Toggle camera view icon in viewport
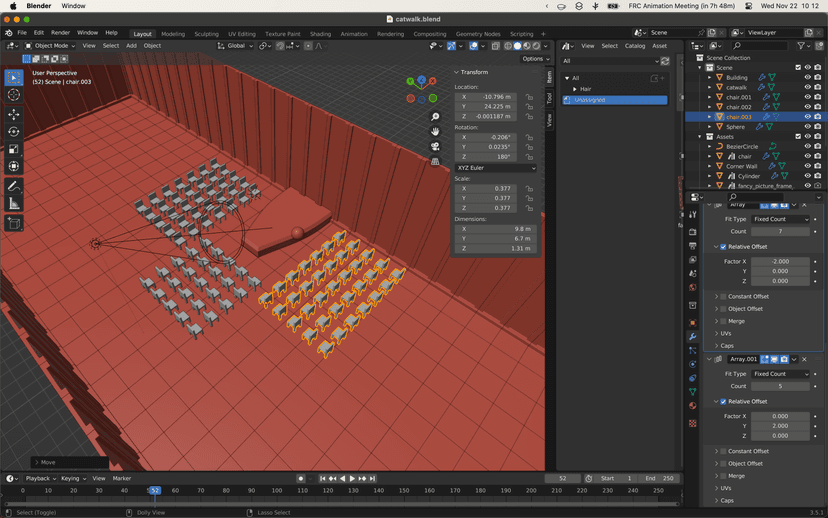Viewport: 828px width, 518px height. (x=435, y=146)
